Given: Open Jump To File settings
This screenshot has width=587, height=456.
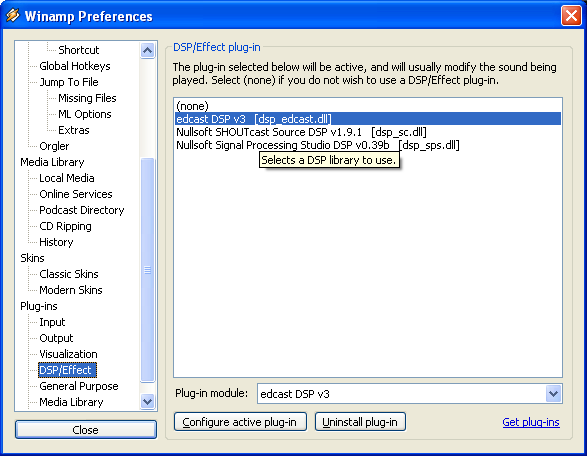Looking at the screenshot, I should click(69, 82).
